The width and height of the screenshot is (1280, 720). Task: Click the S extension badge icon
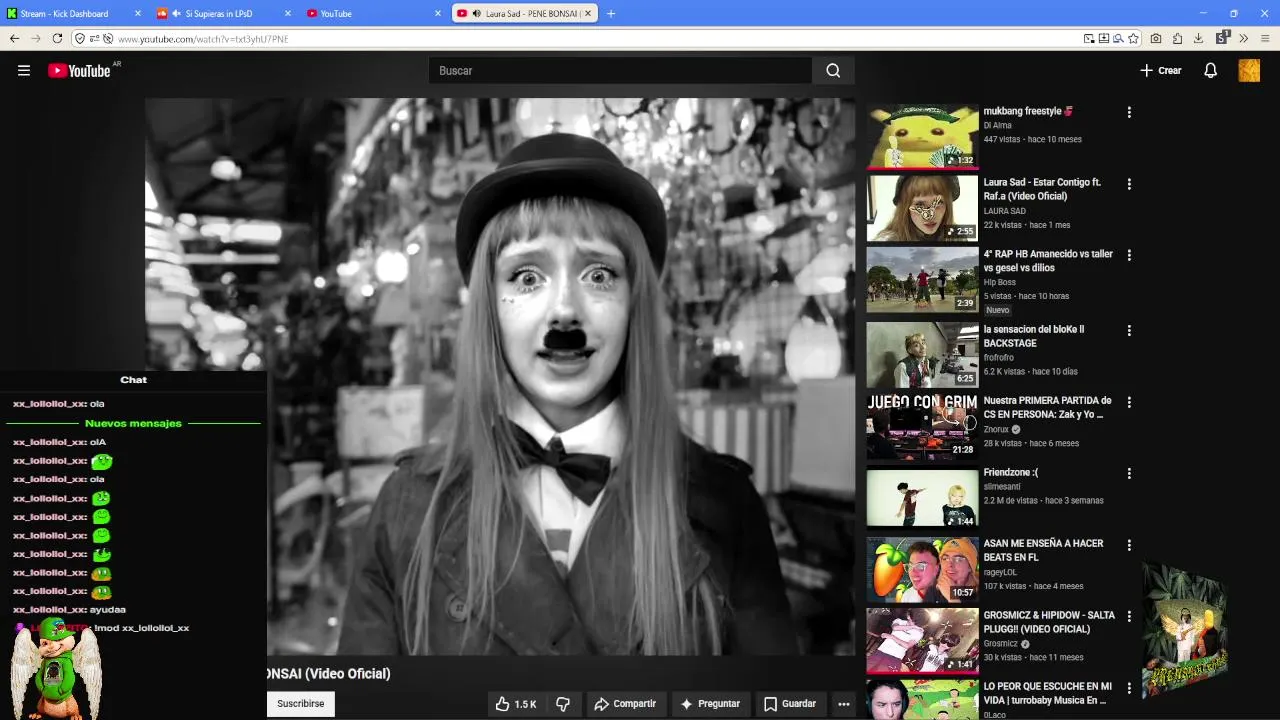pyautogui.click(x=1222, y=38)
